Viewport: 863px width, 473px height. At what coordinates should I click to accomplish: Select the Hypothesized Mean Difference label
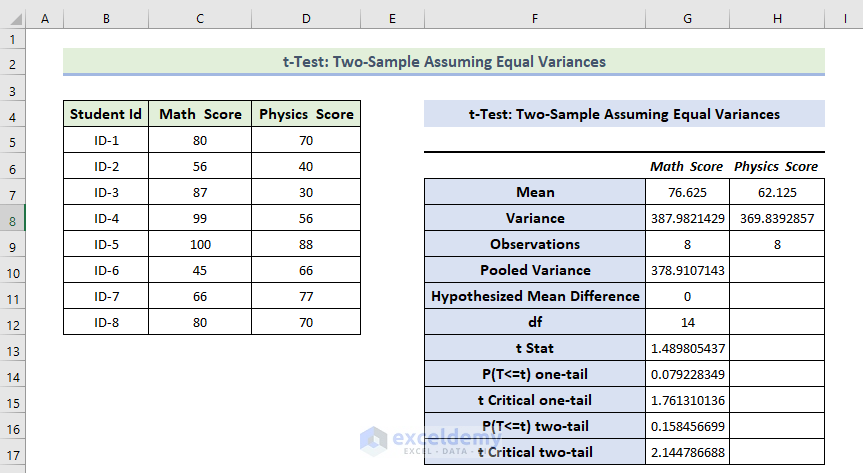(534, 296)
